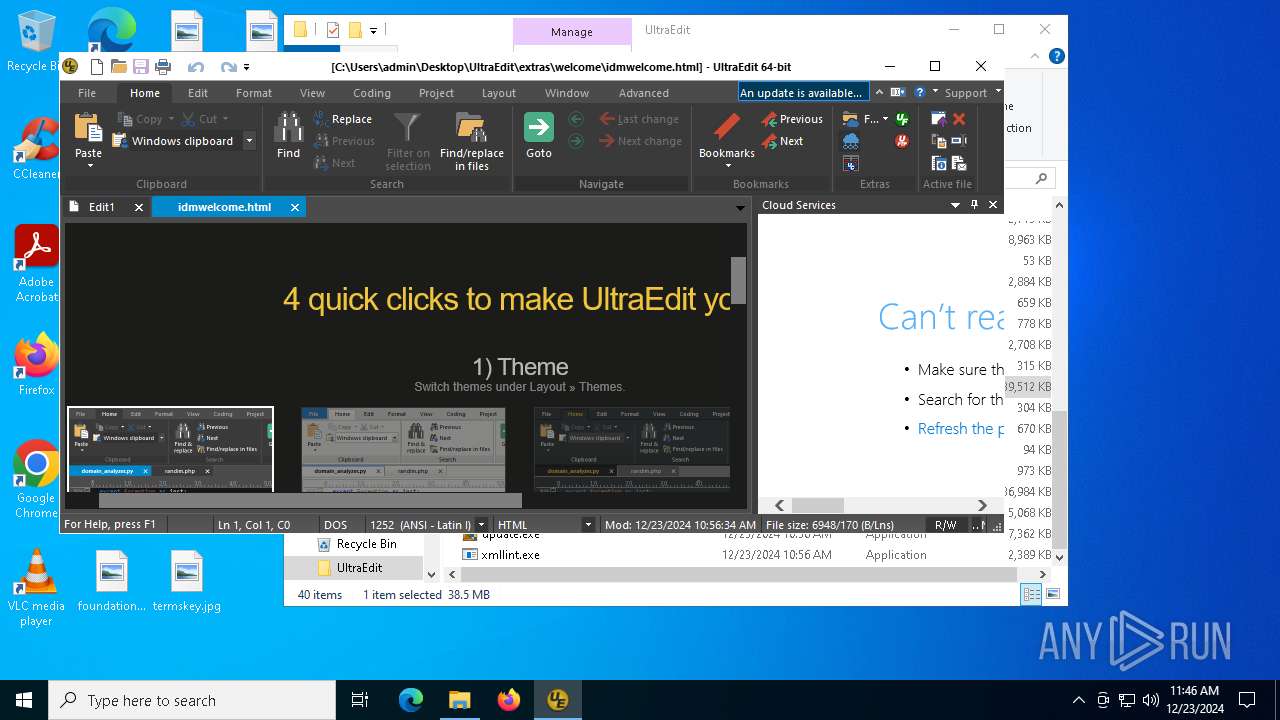1280x720 pixels.
Task: Open Firefox from the taskbar
Action: click(x=508, y=700)
